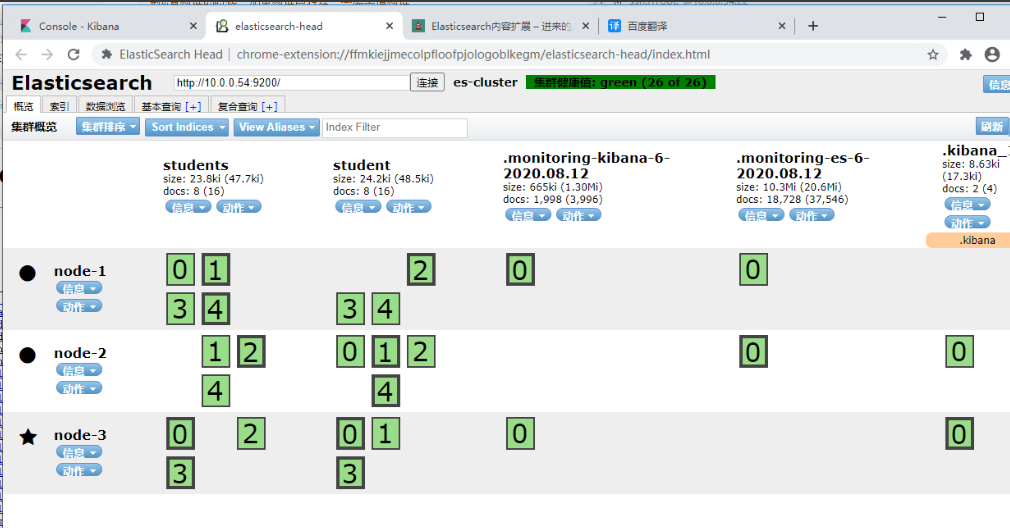The height and width of the screenshot is (528, 1010).
Task: Select students shard 2 on node-2
Action: (251, 352)
